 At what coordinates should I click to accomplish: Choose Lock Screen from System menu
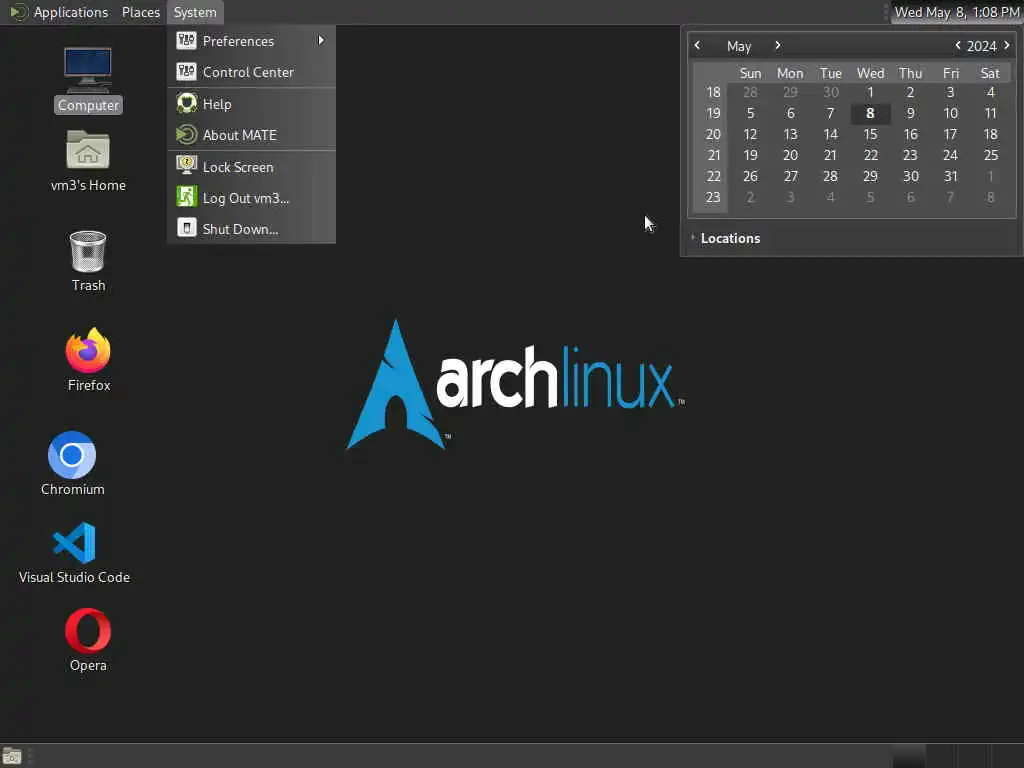251,167
